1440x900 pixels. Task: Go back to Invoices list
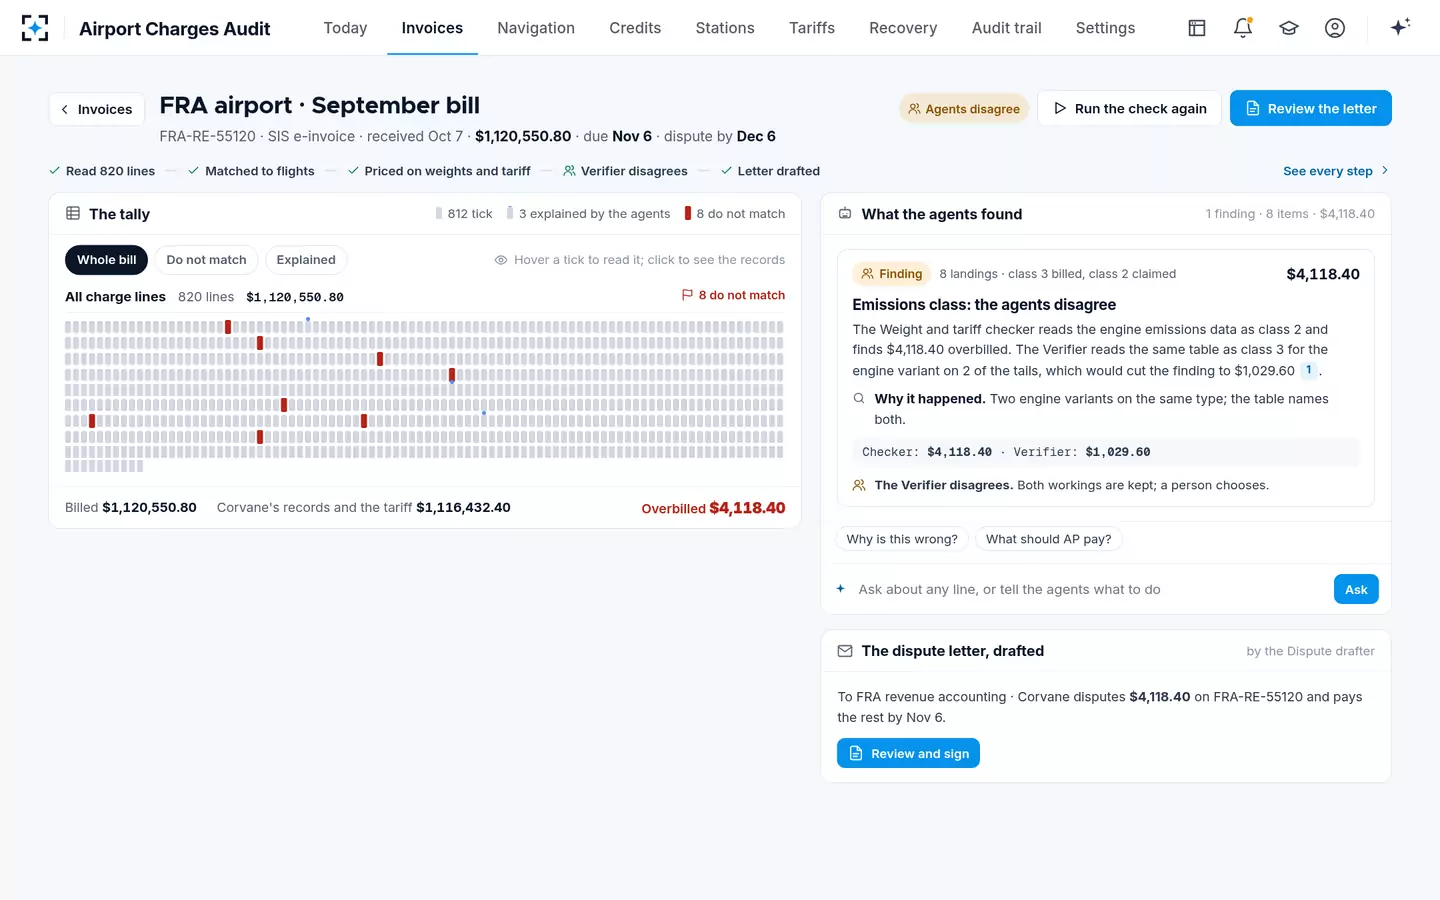97,109
